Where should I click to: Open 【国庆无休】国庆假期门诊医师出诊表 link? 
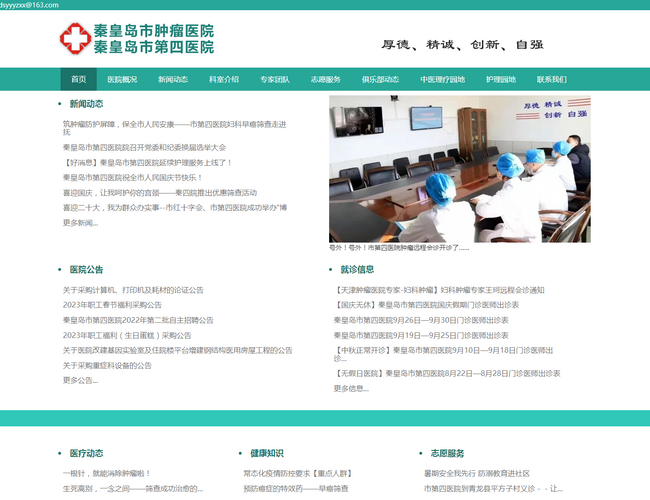tap(427, 305)
